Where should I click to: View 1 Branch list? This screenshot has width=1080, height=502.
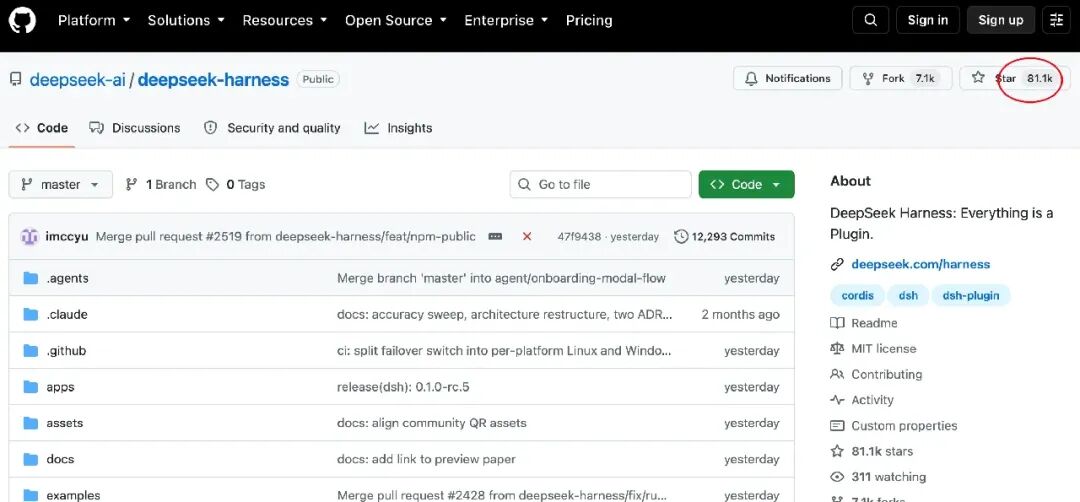click(x=161, y=185)
